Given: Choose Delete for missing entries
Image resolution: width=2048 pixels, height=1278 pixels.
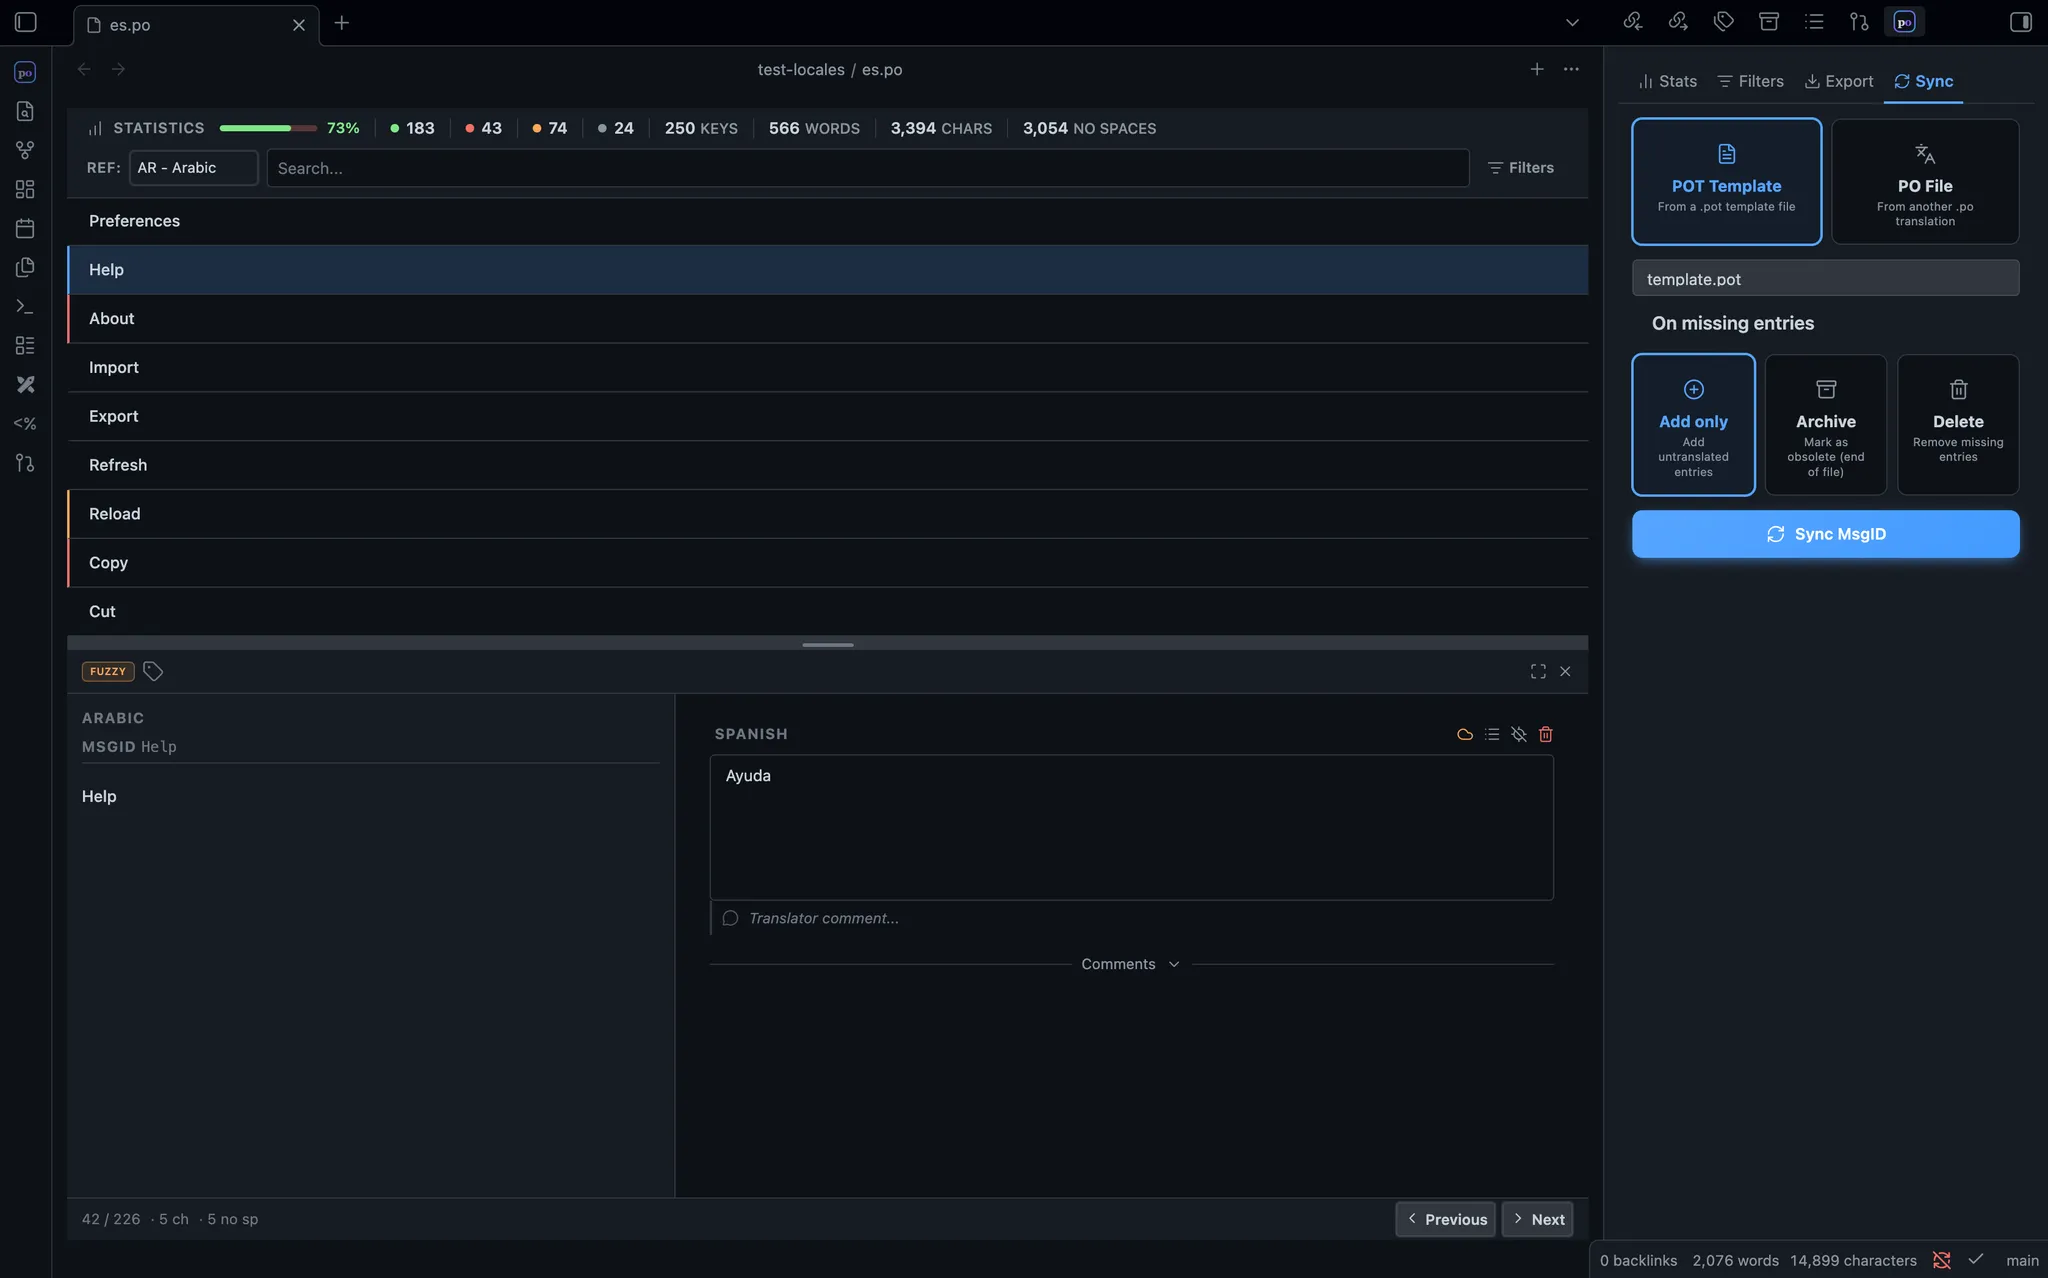Looking at the screenshot, I should click(1958, 424).
